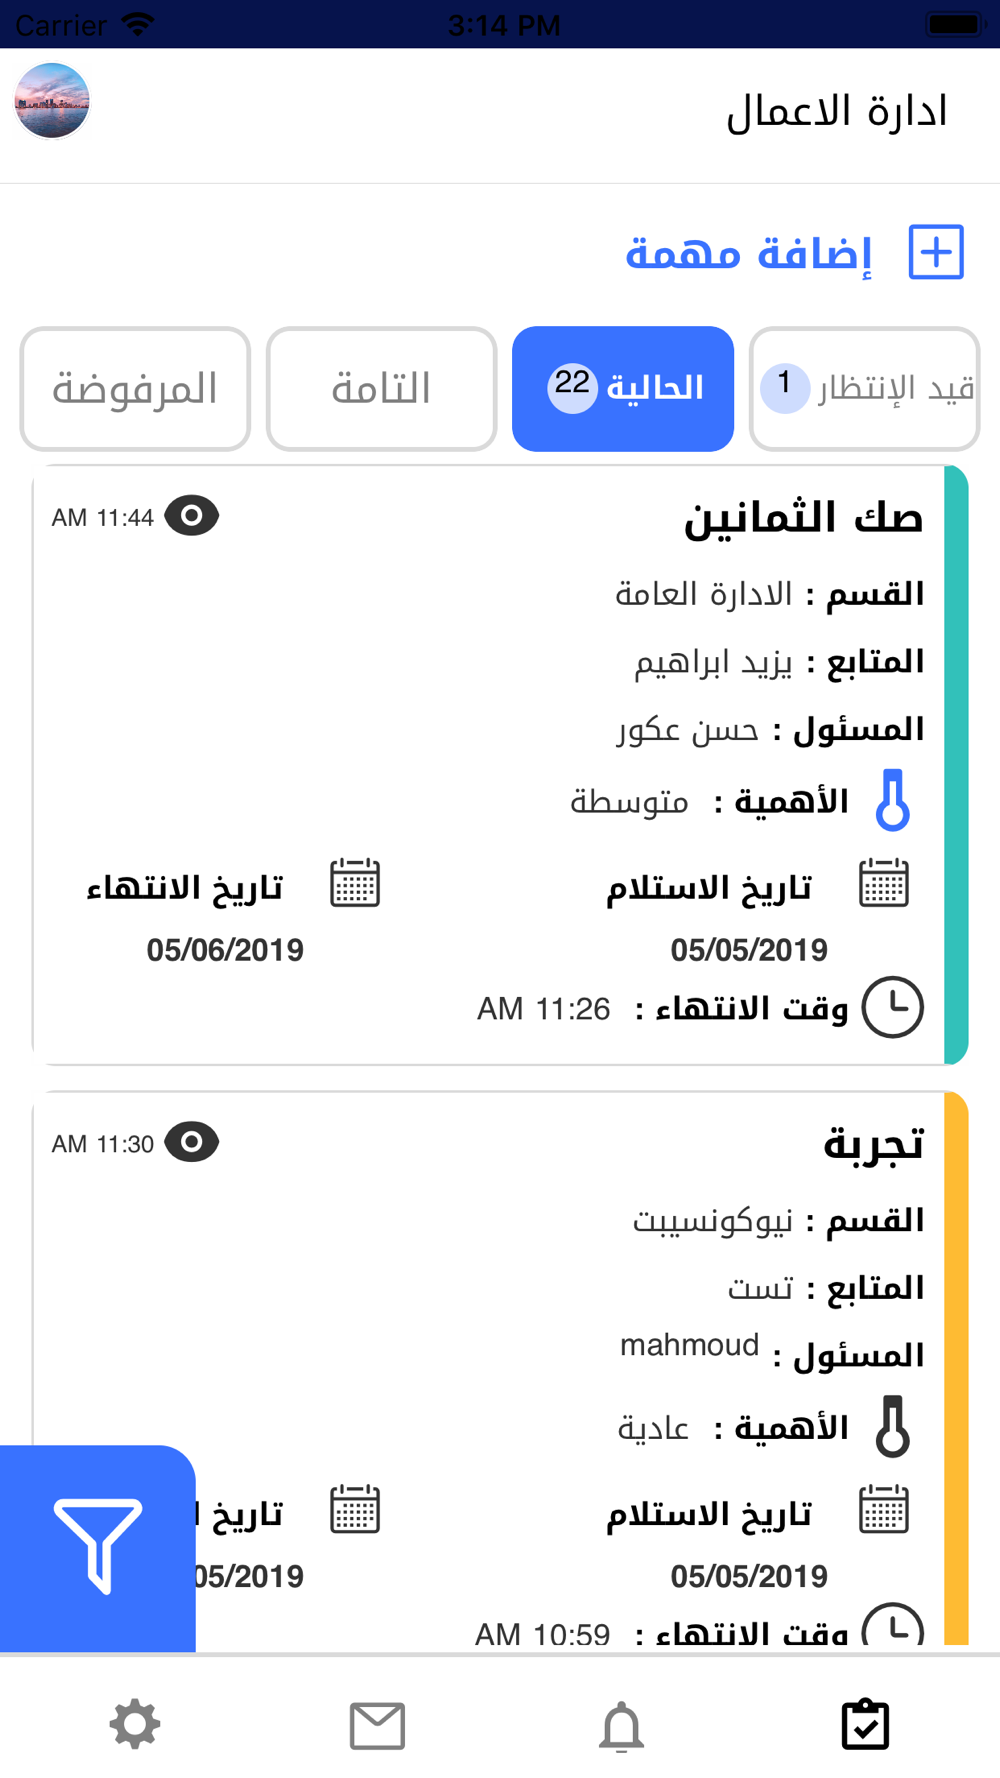Tap the plus icon for إضافة مهمة

coord(936,252)
